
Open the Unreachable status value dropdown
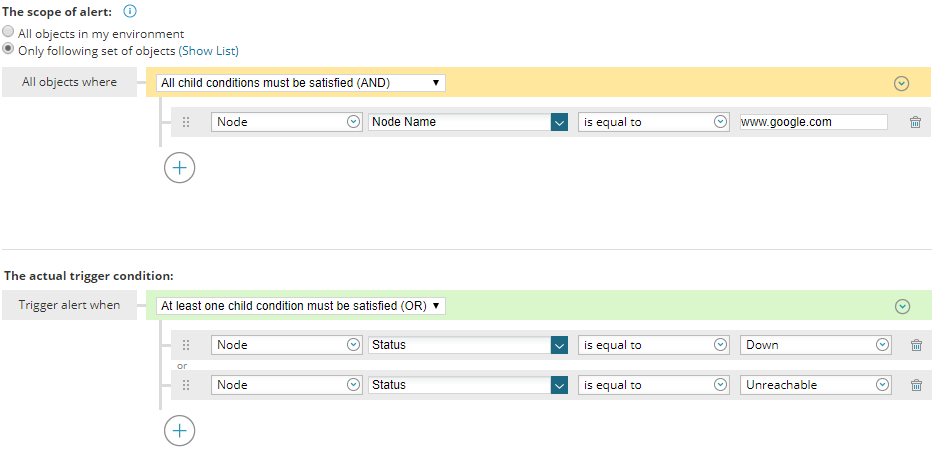(x=816, y=385)
